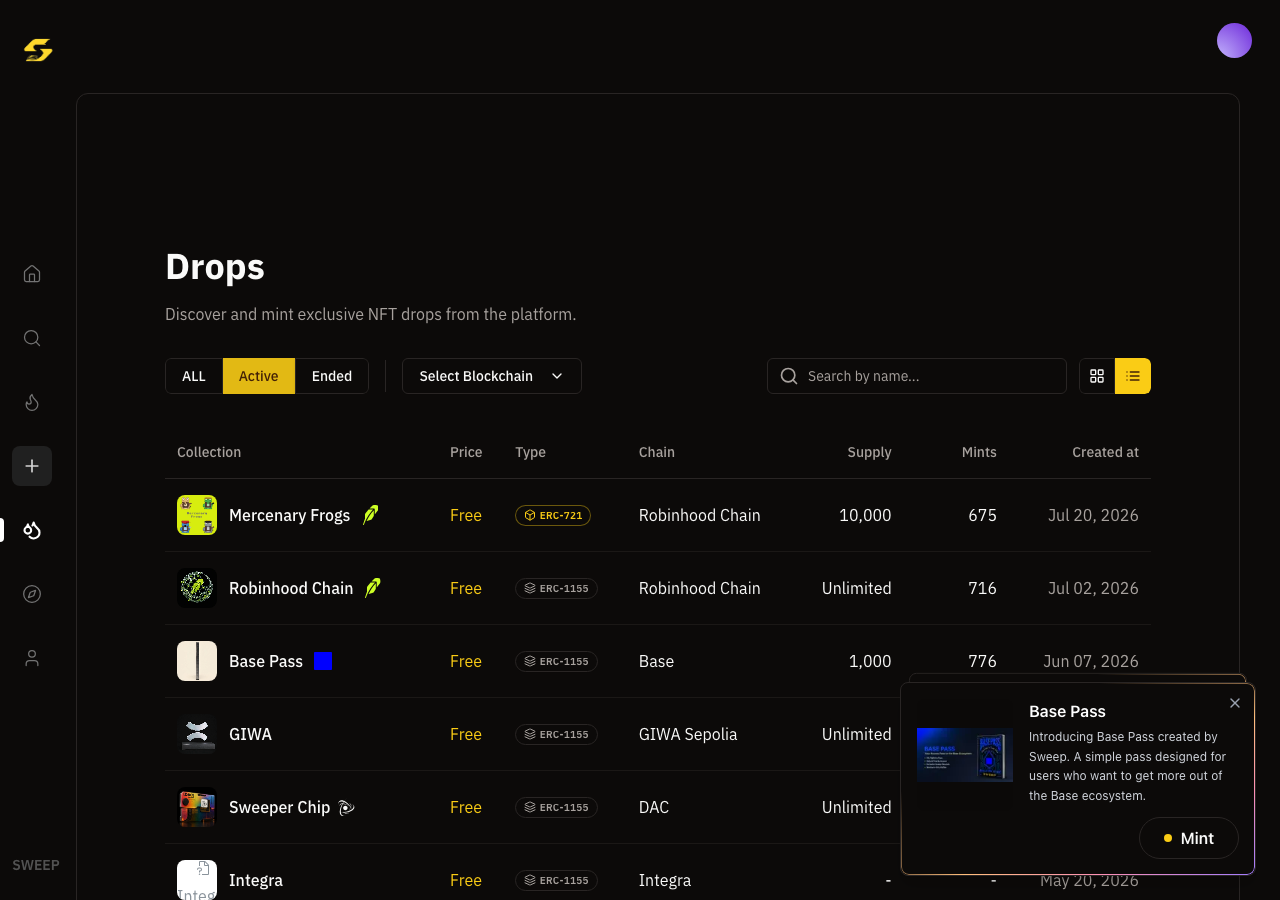Open the GIWA collection thumbnail
The width and height of the screenshot is (1280, 900).
197,734
